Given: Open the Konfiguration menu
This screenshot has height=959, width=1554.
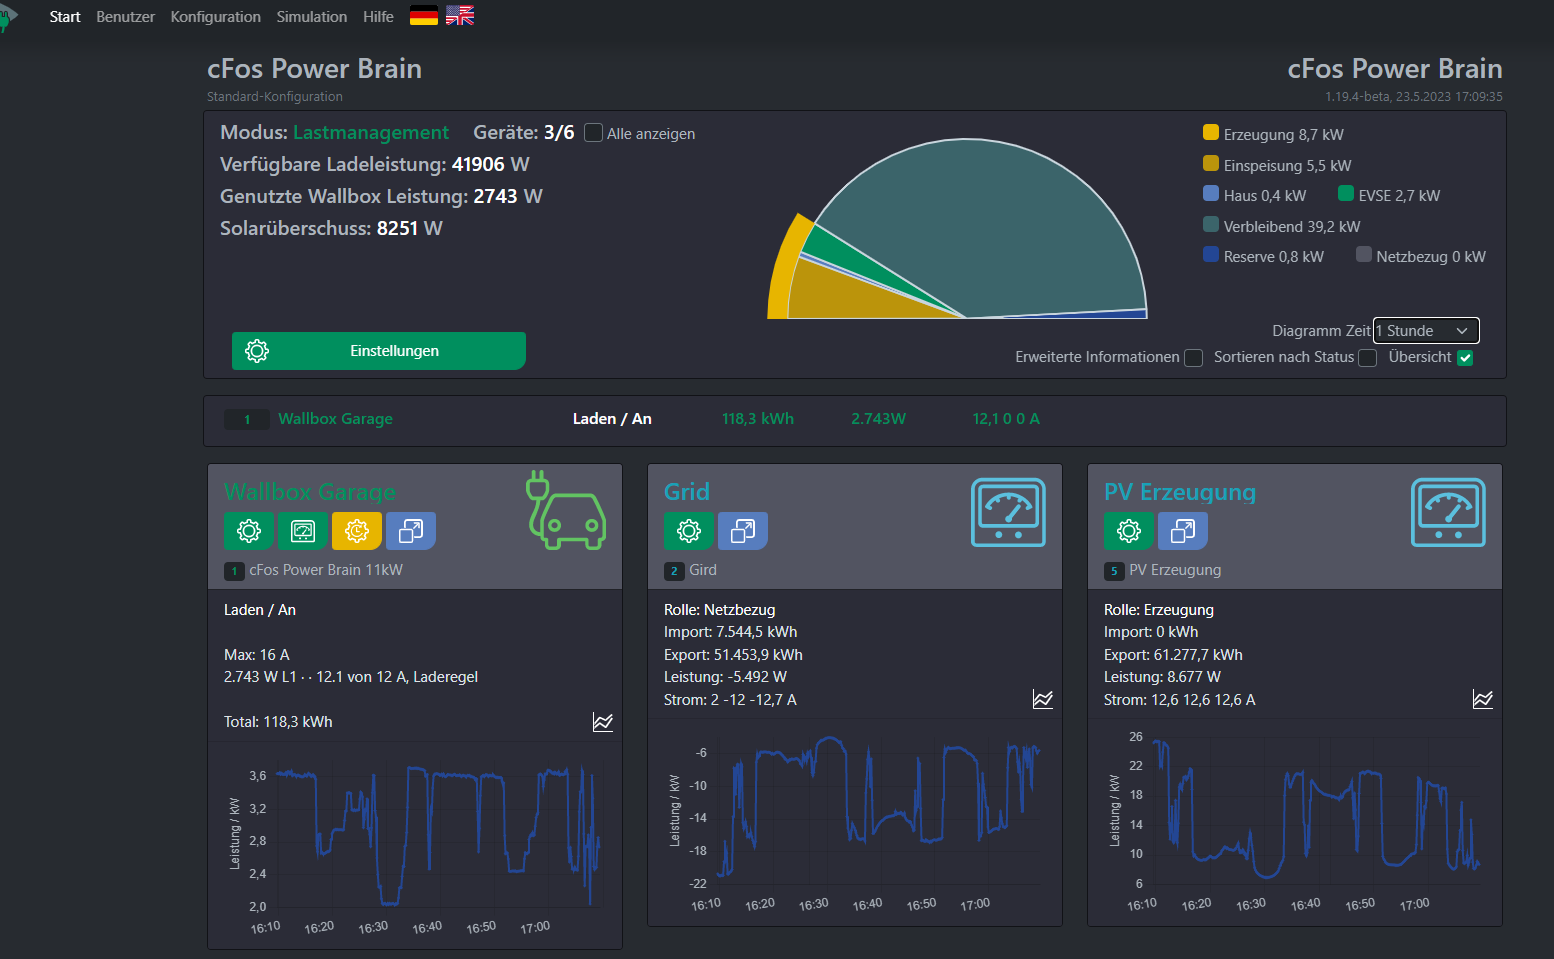Looking at the screenshot, I should [x=215, y=17].
